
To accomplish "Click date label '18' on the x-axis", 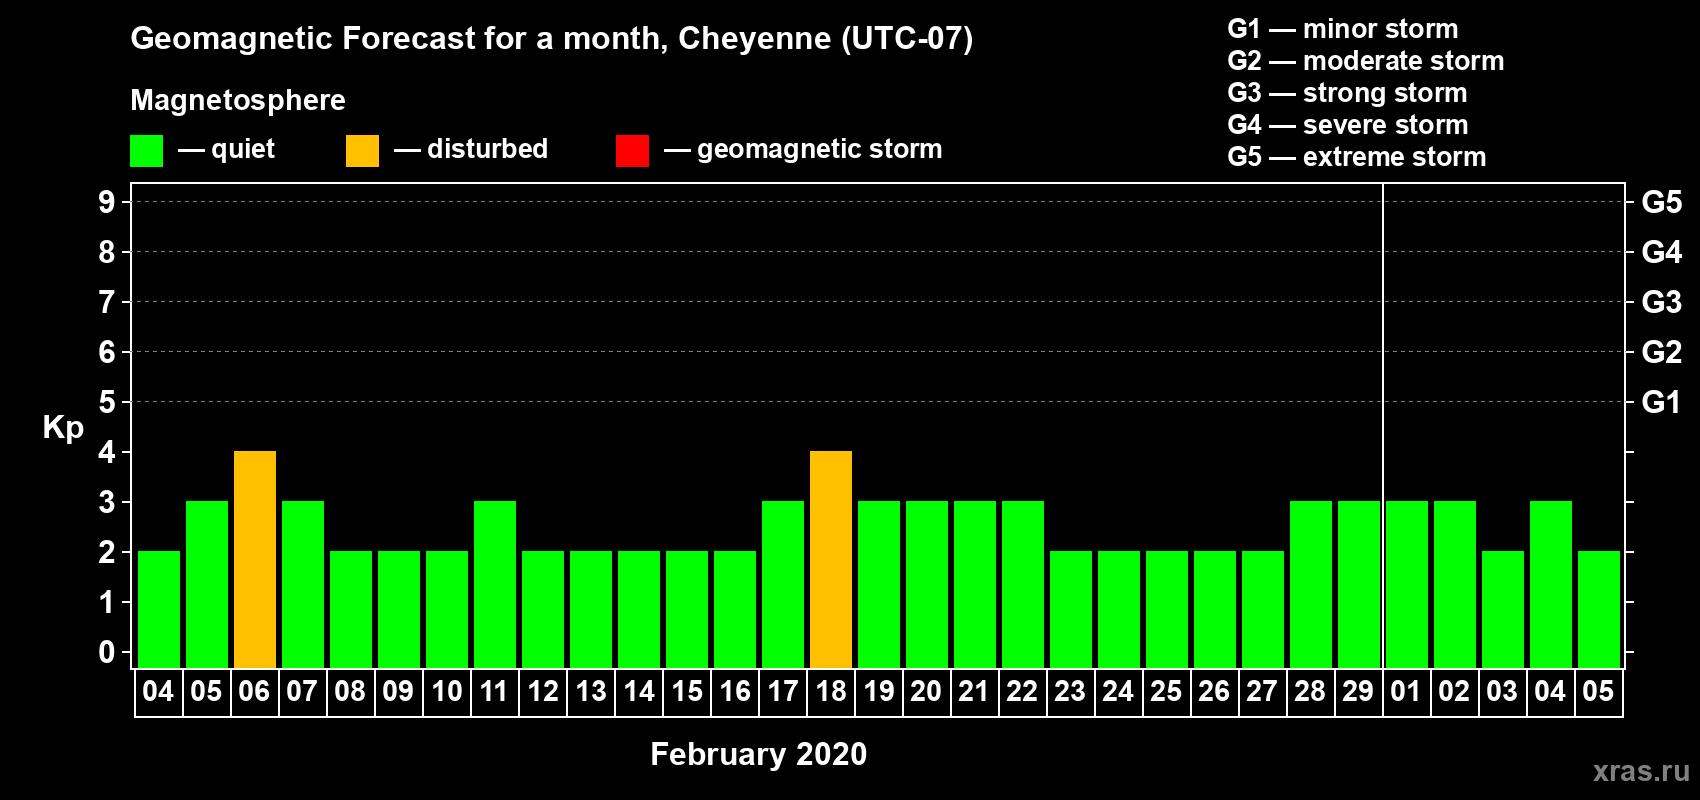I will tap(831, 692).
